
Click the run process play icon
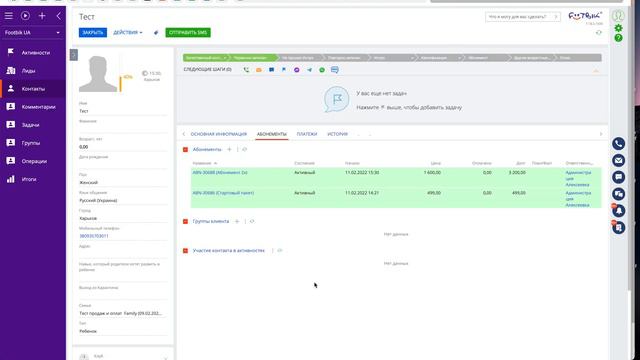[x=25, y=16]
